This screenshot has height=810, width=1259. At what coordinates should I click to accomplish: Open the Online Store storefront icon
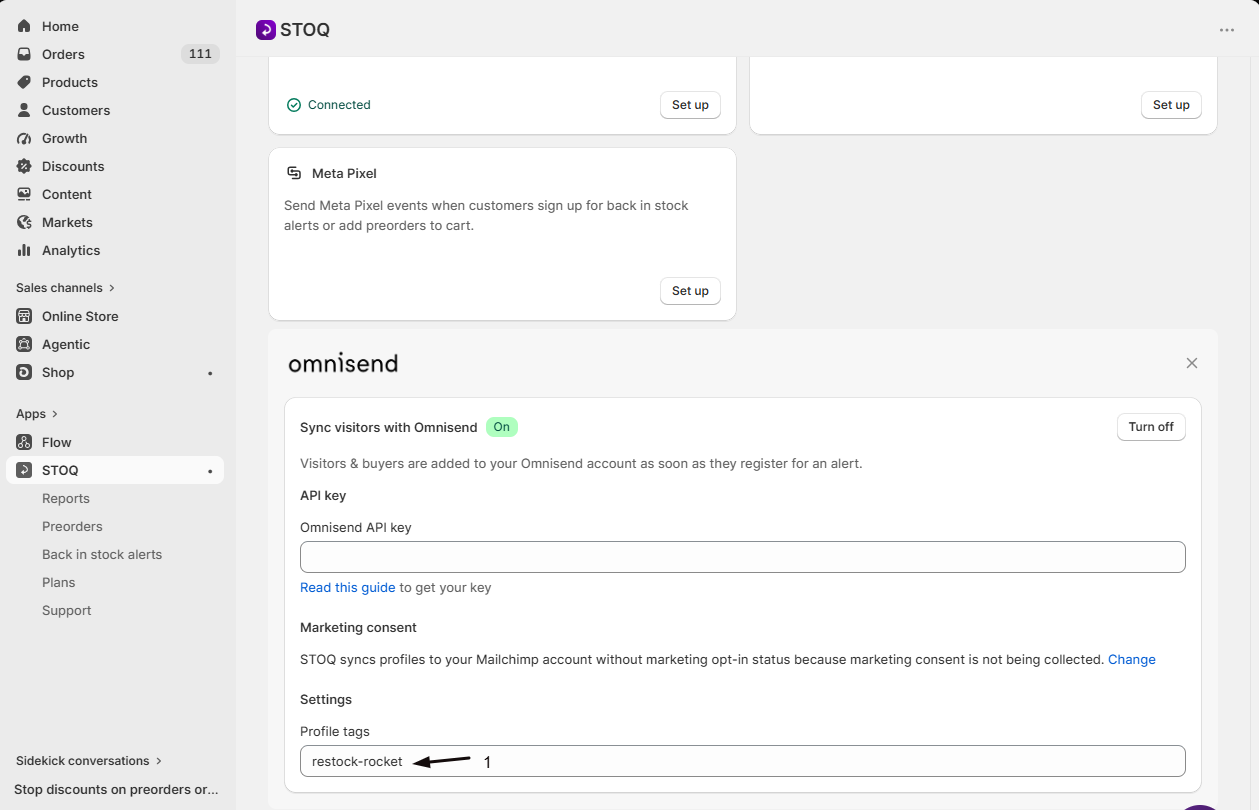tap(24, 316)
